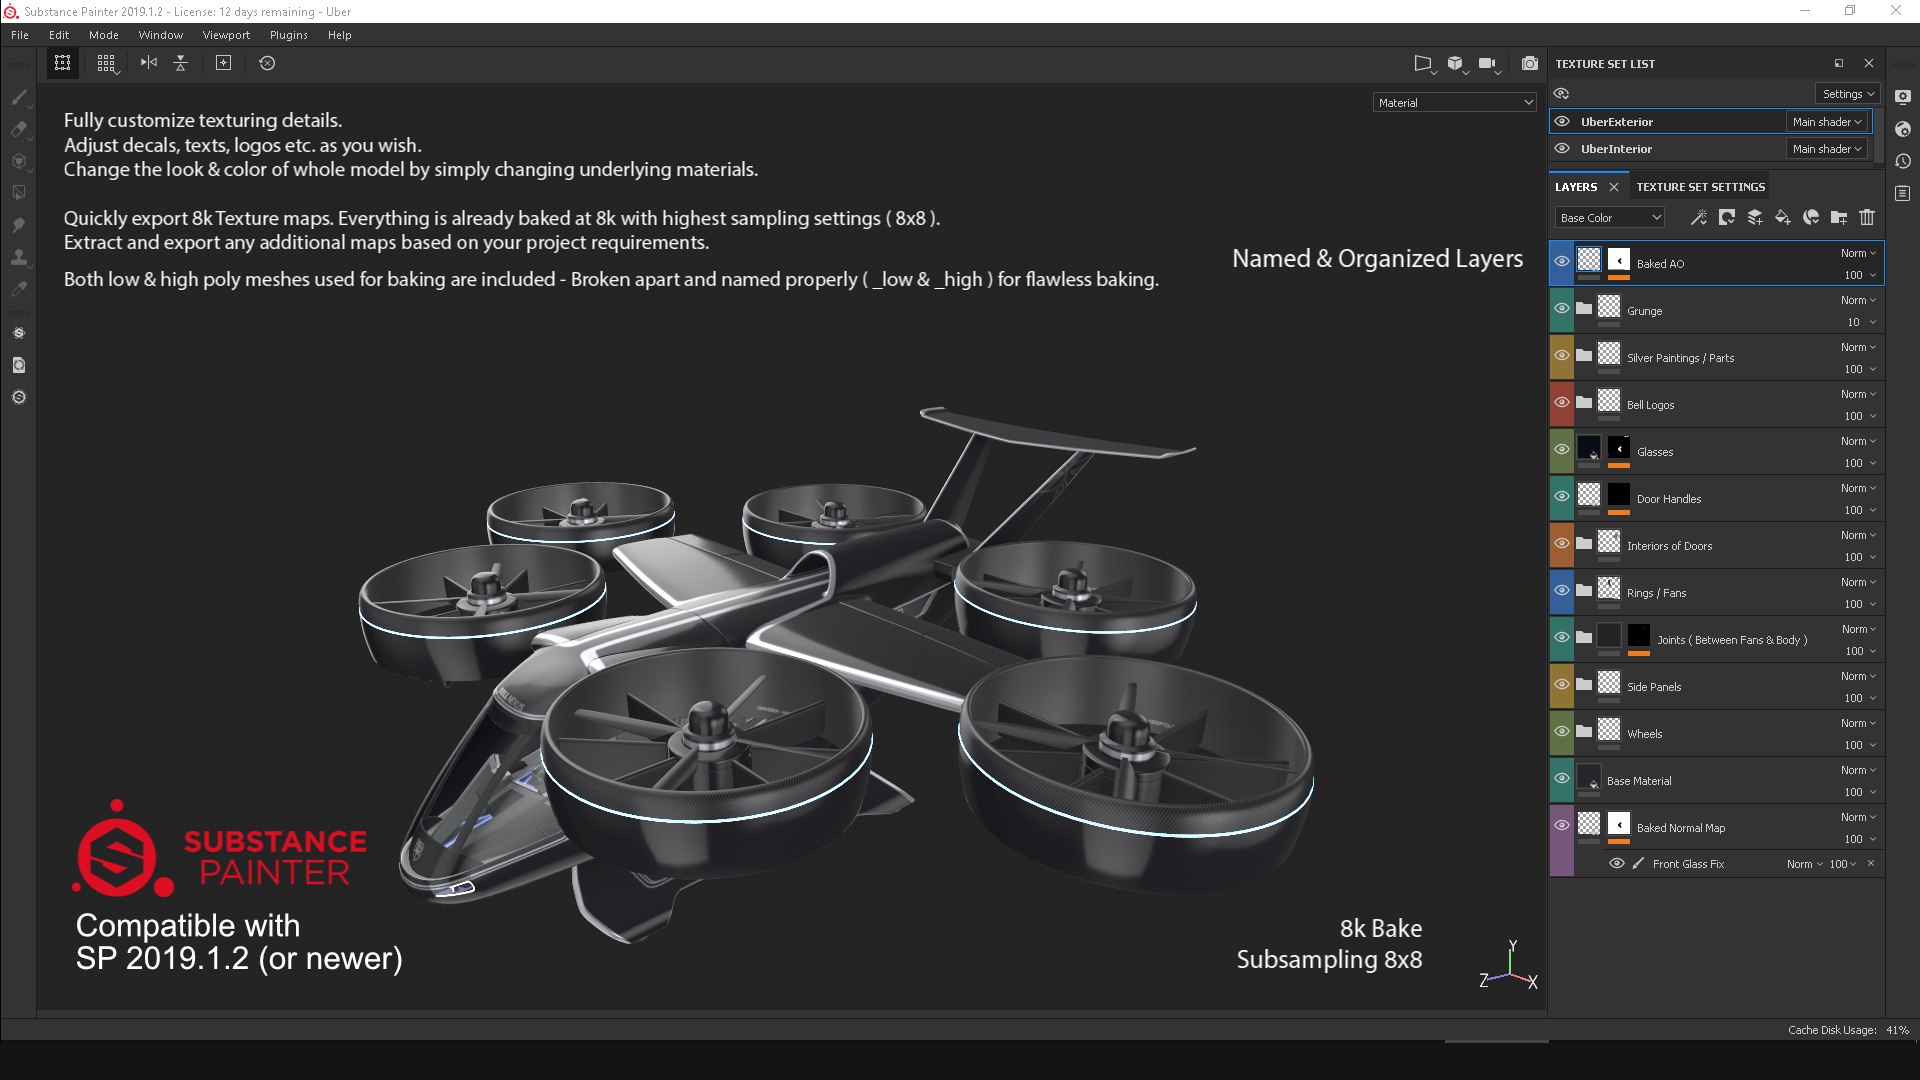The image size is (1920, 1080).
Task: Click the add effect magic wand icon
Action: point(1698,217)
